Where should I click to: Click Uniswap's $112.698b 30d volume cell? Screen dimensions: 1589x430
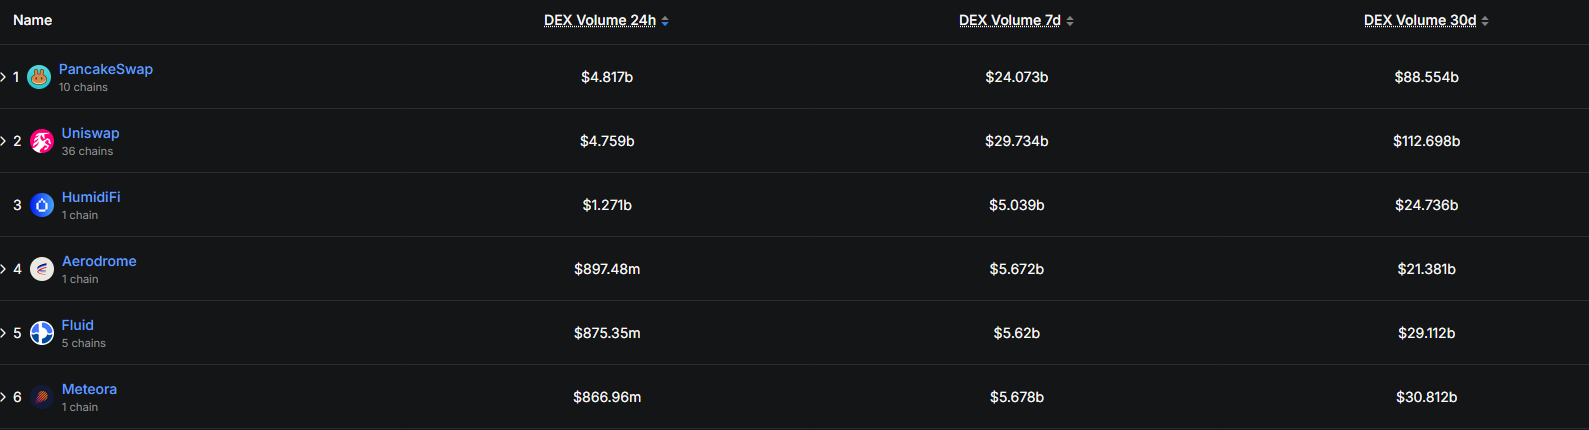tap(1426, 141)
